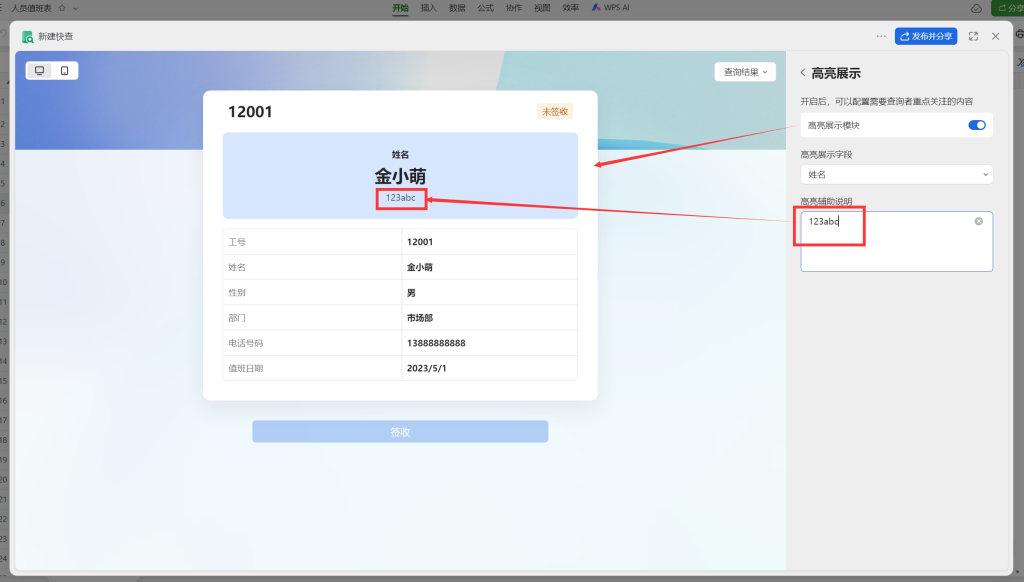Open the dropdown arrow next to the document title
The height and width of the screenshot is (582, 1024).
76,7
